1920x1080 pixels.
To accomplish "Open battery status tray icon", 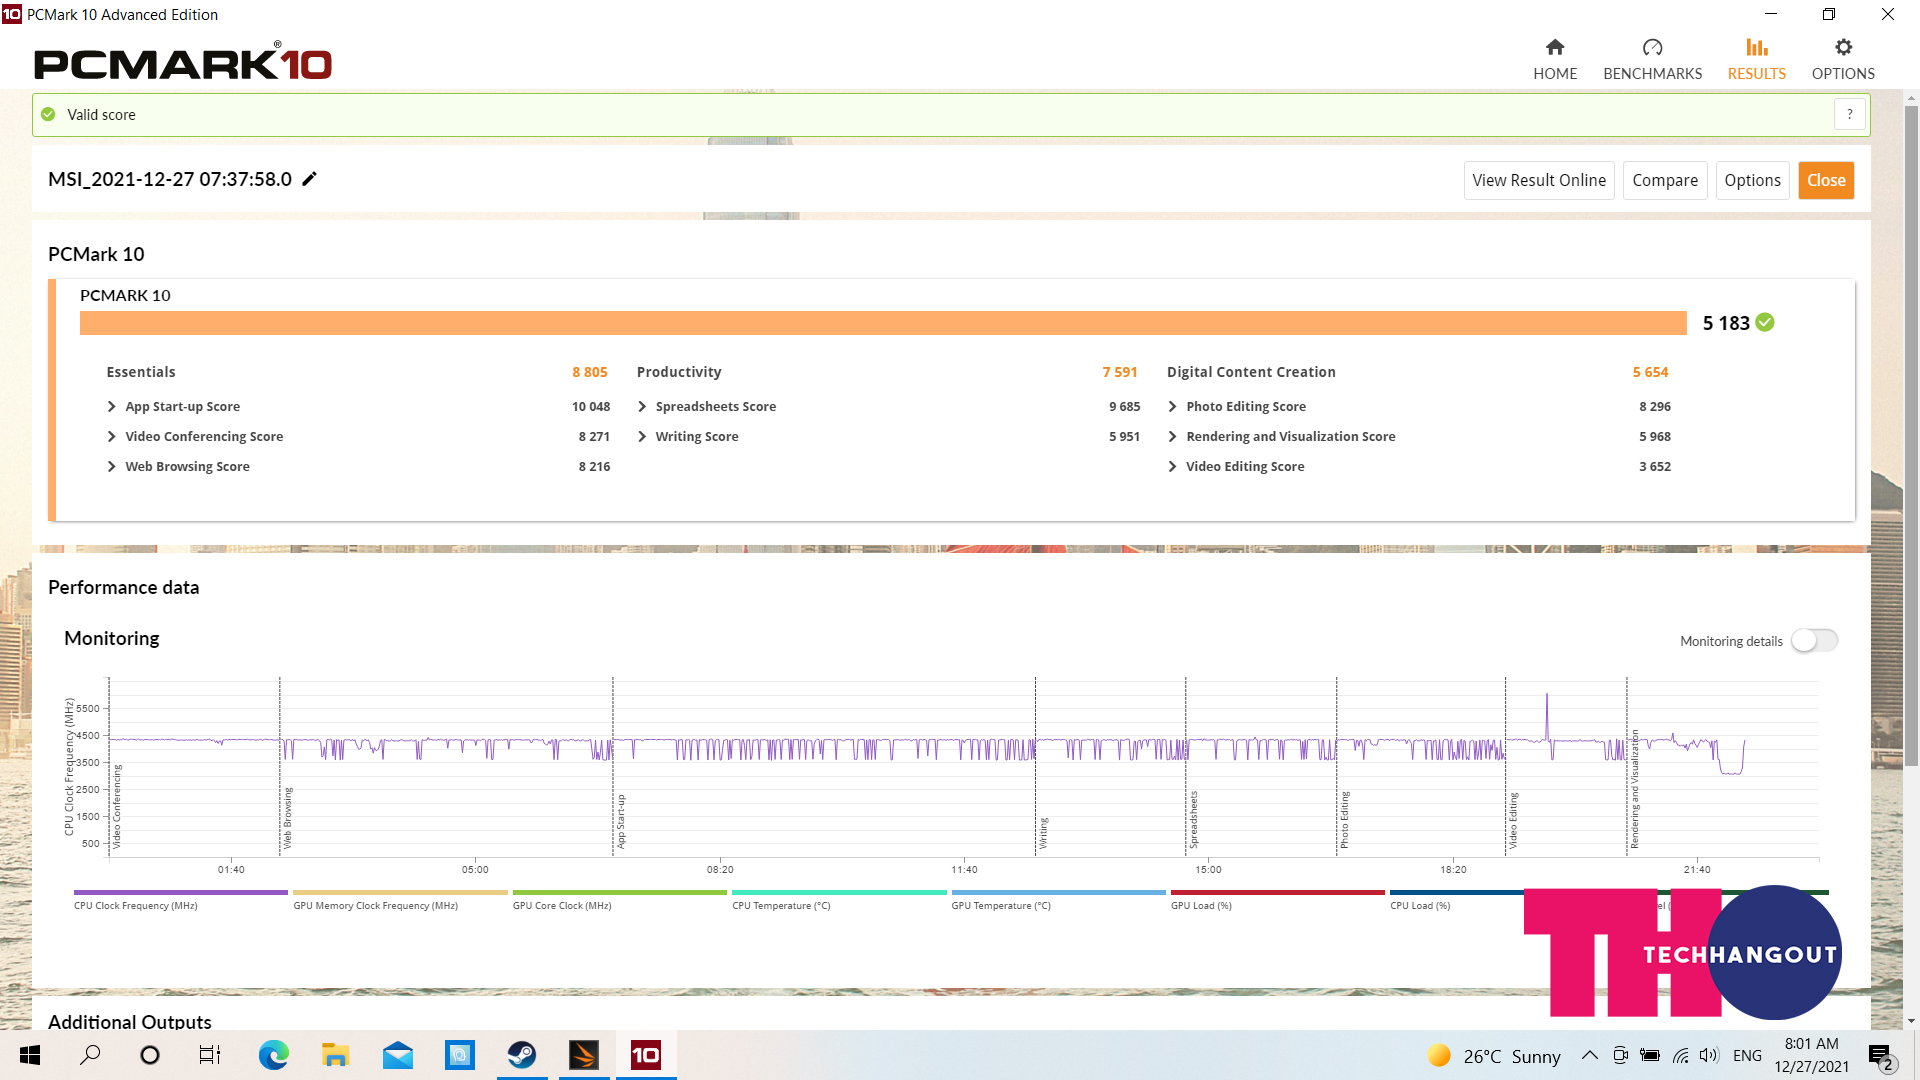I will click(1650, 1055).
